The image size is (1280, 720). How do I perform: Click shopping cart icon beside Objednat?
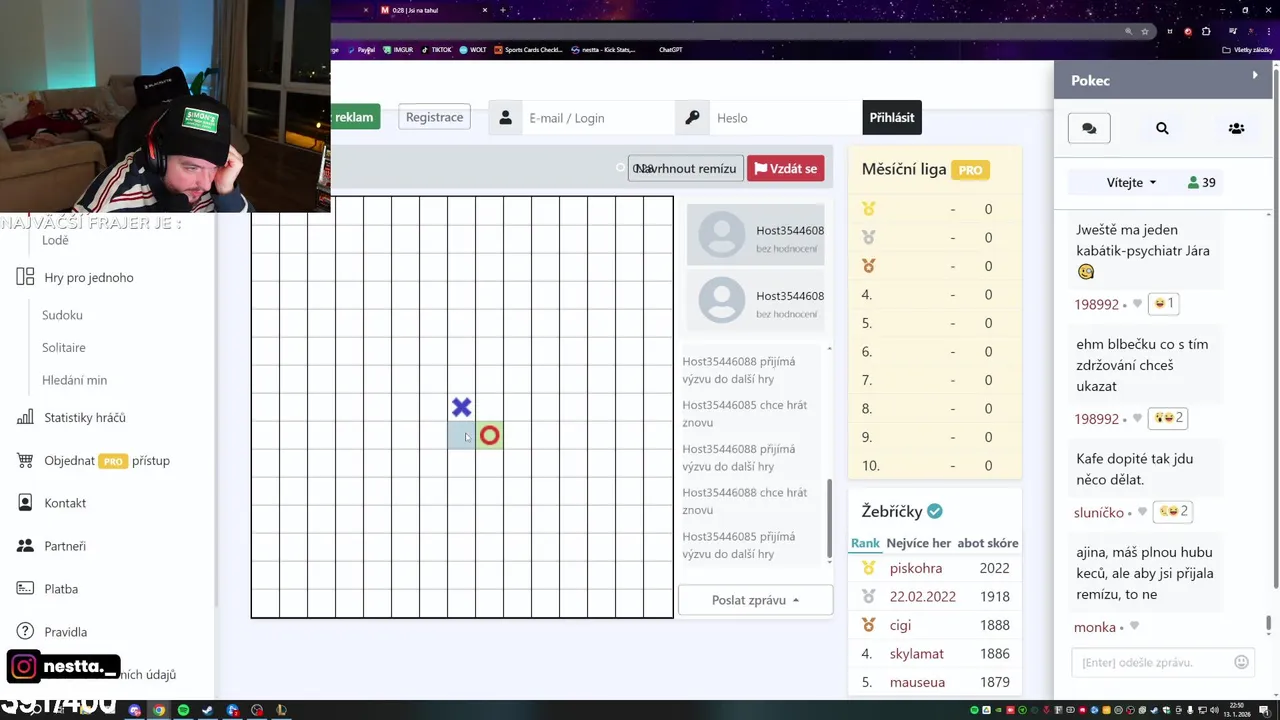25,460
